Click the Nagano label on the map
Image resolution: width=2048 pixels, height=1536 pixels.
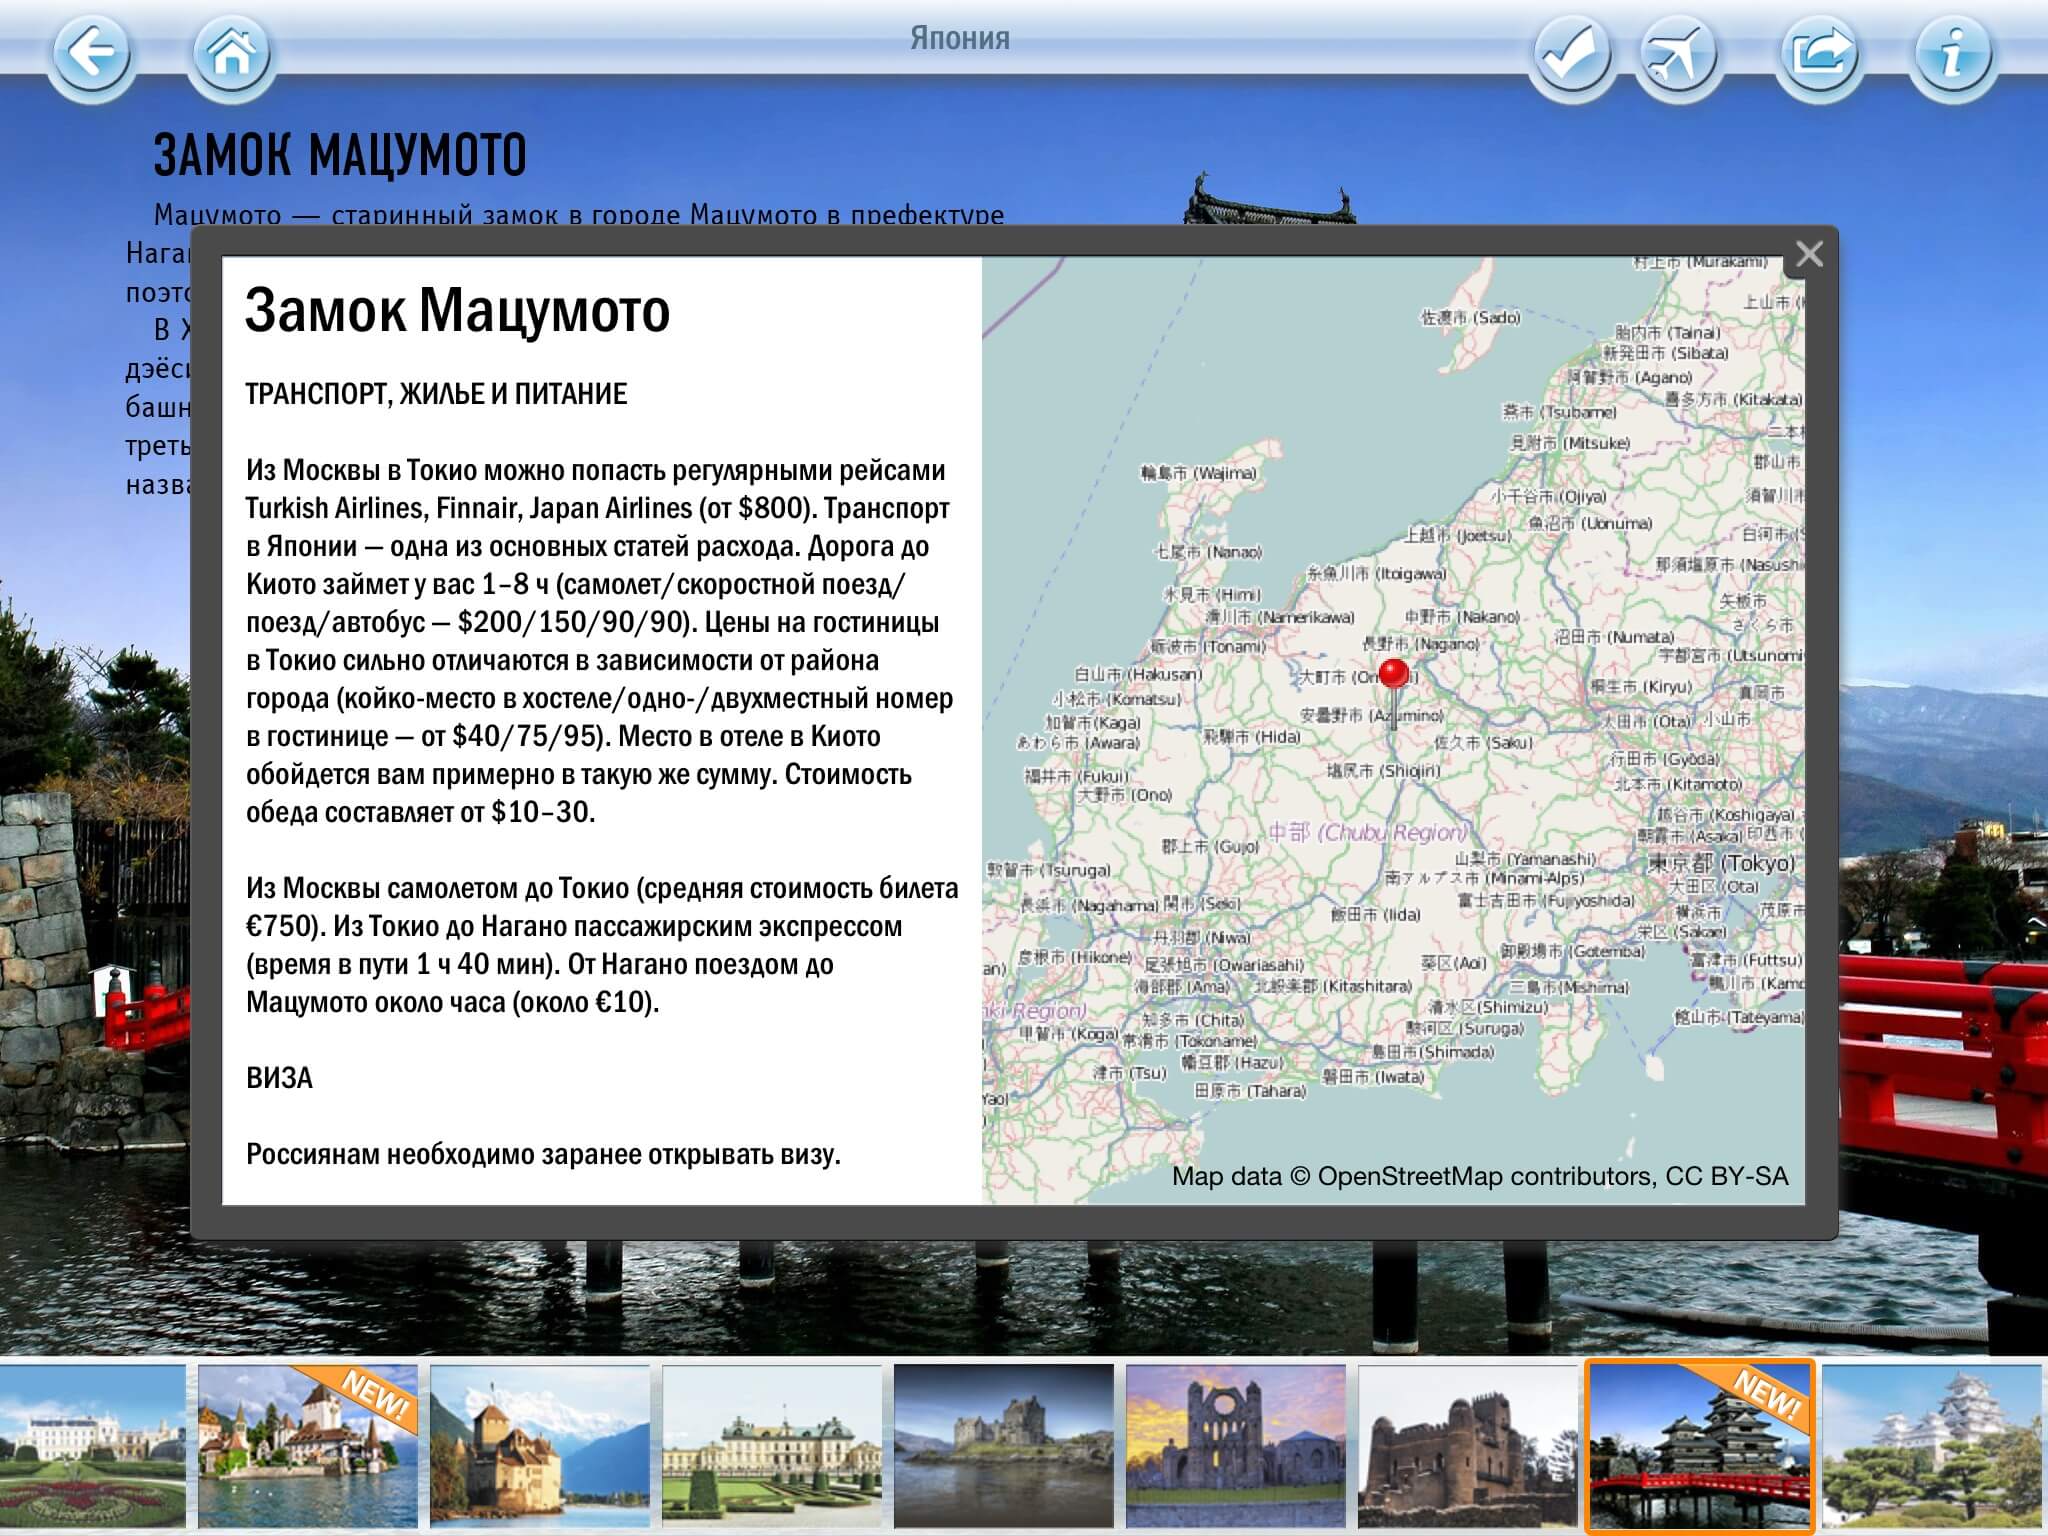click(x=1420, y=643)
